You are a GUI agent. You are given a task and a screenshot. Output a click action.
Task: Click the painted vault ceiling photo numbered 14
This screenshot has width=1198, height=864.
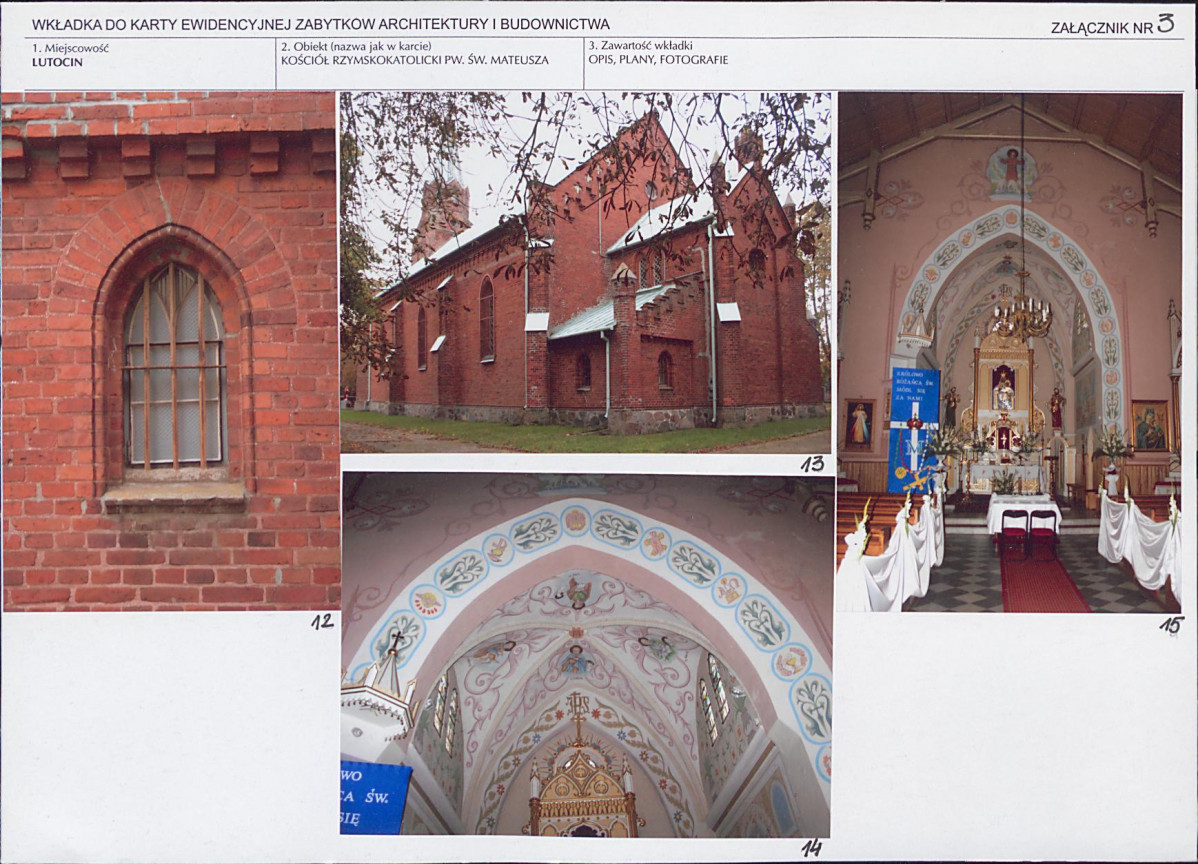[x=586, y=654]
